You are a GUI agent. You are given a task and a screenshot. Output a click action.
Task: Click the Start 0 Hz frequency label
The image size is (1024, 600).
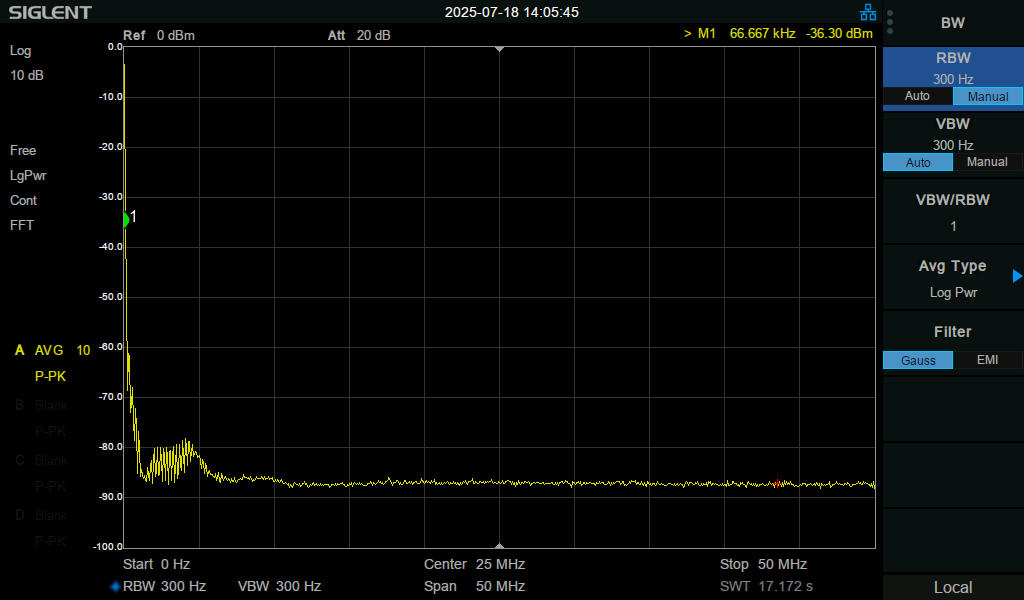coord(157,564)
